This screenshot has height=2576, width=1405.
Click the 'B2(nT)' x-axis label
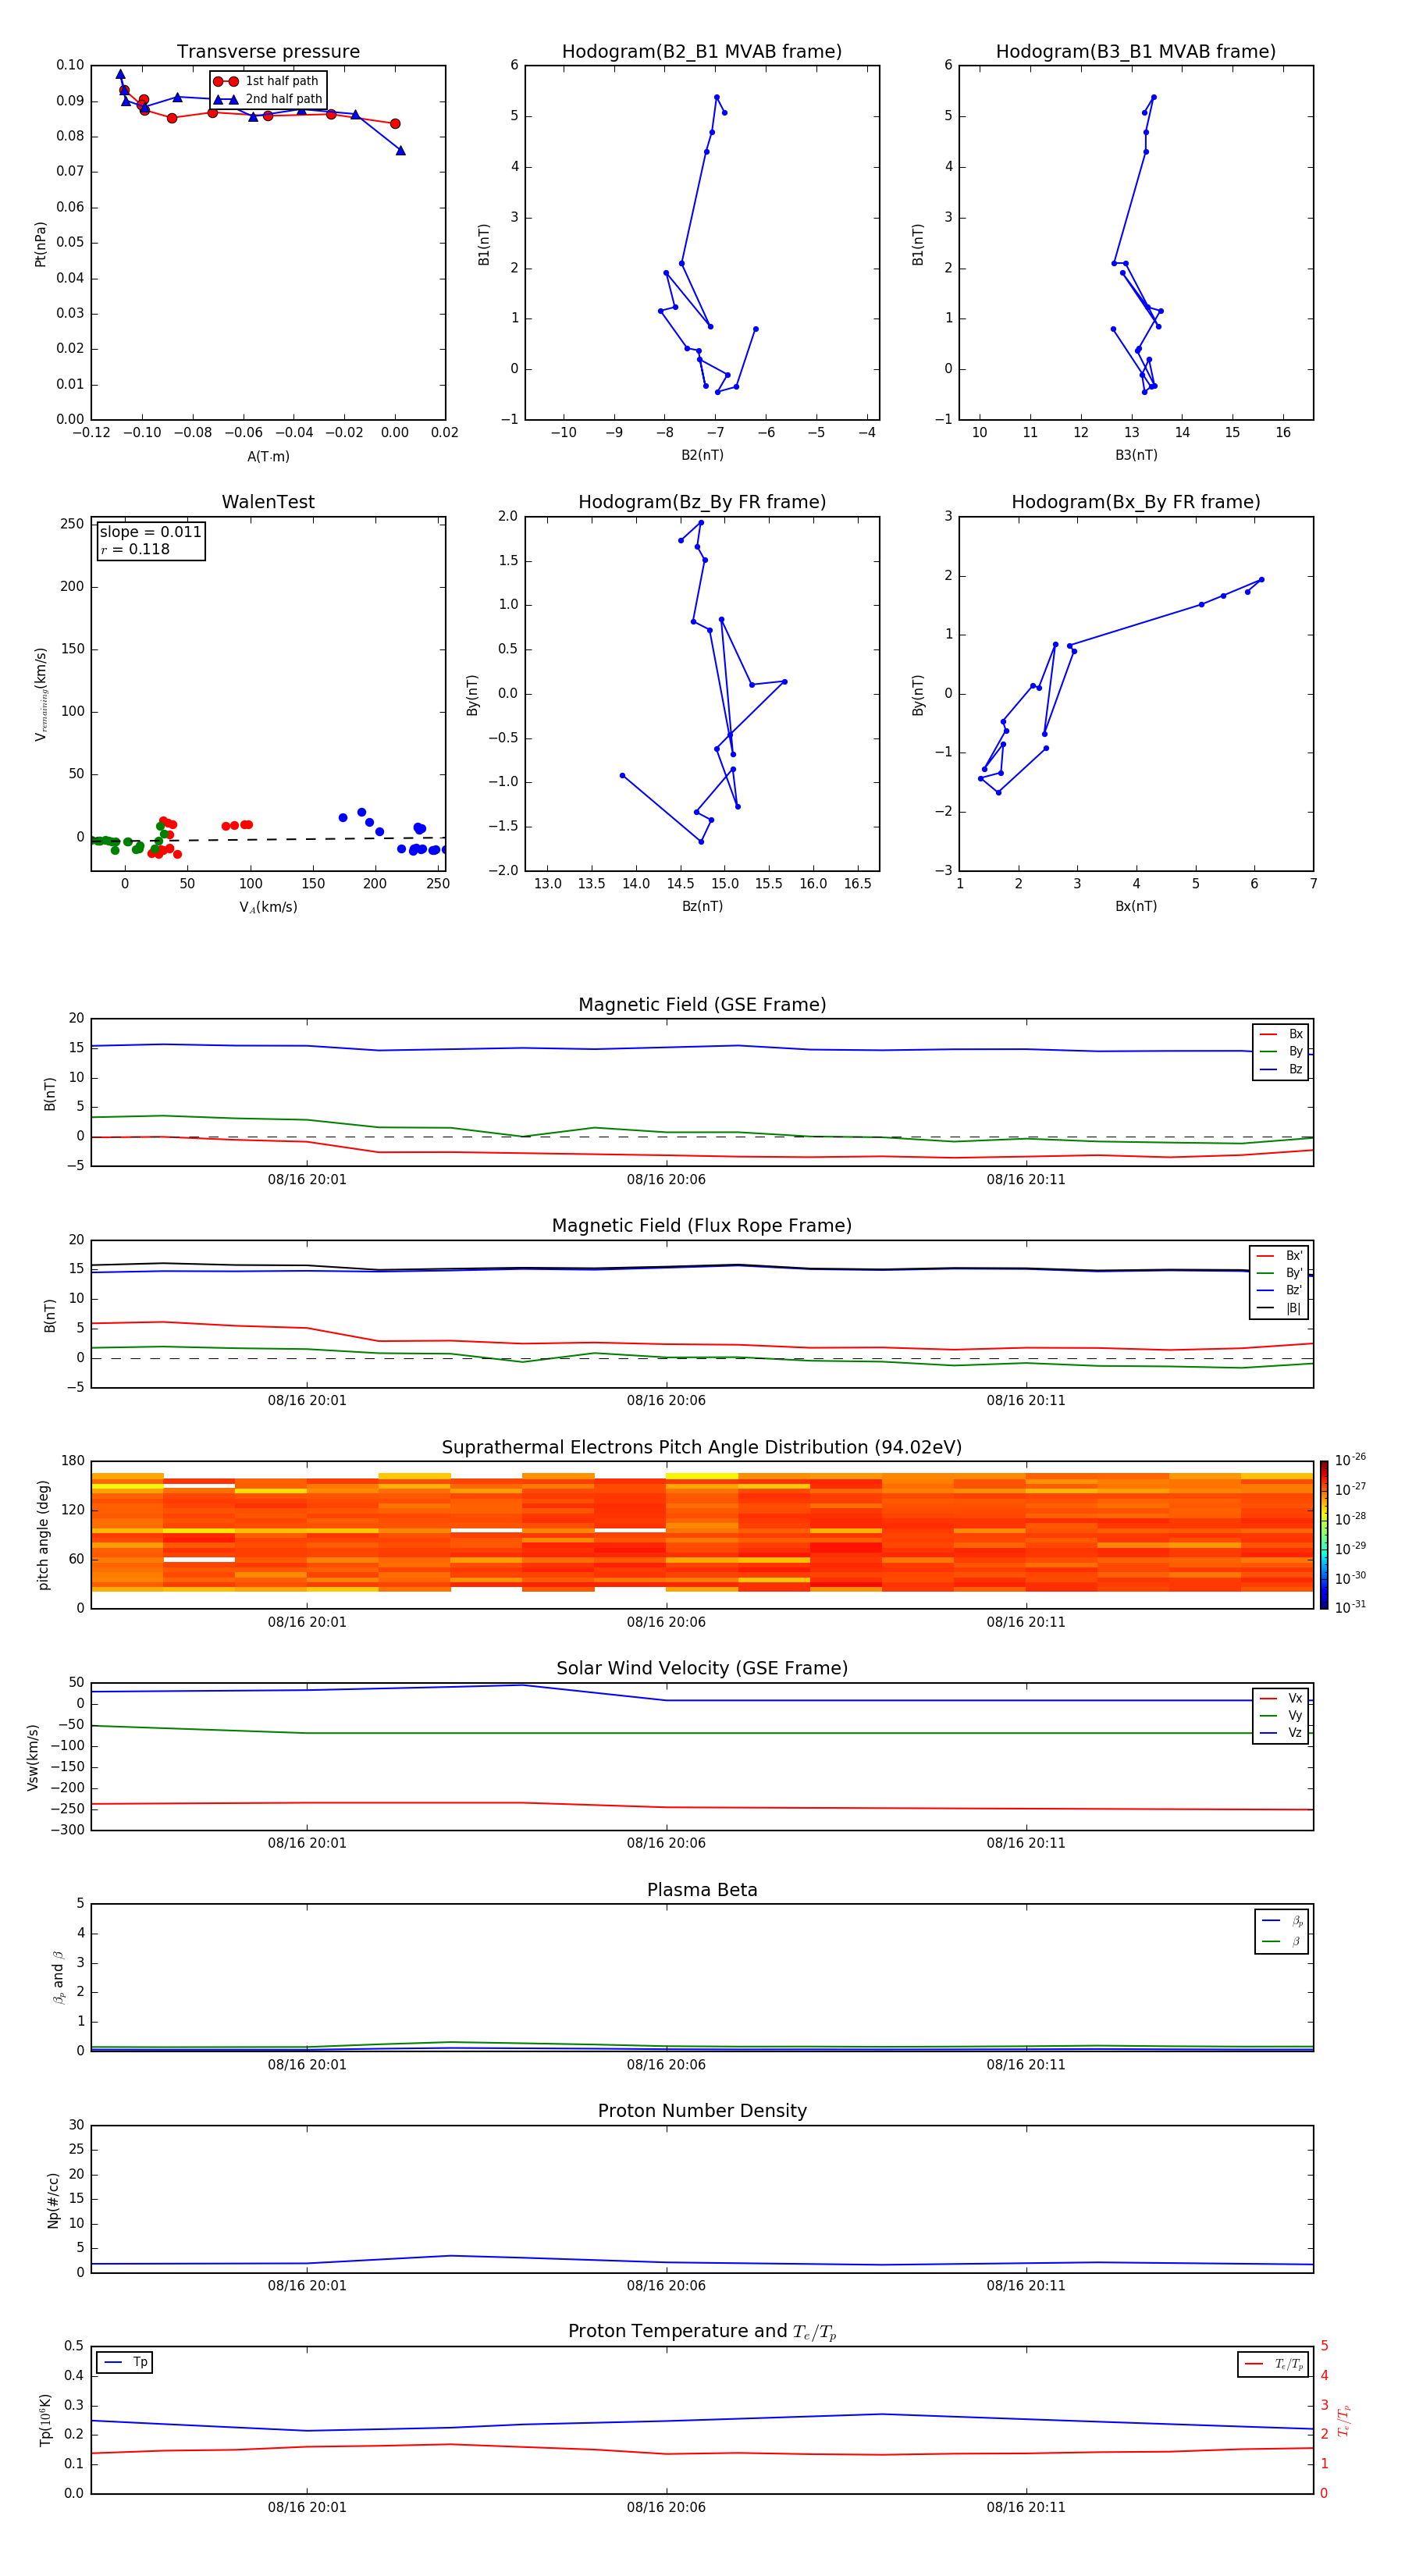702,455
